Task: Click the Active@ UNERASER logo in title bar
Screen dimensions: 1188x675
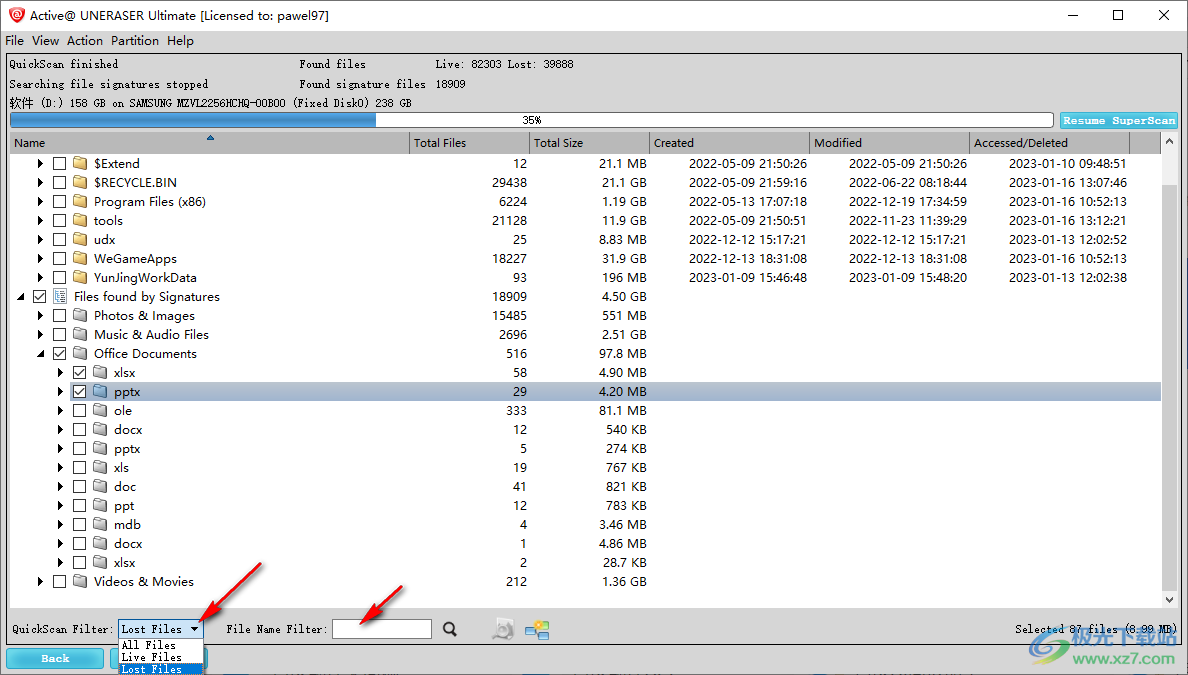Action: [16, 15]
